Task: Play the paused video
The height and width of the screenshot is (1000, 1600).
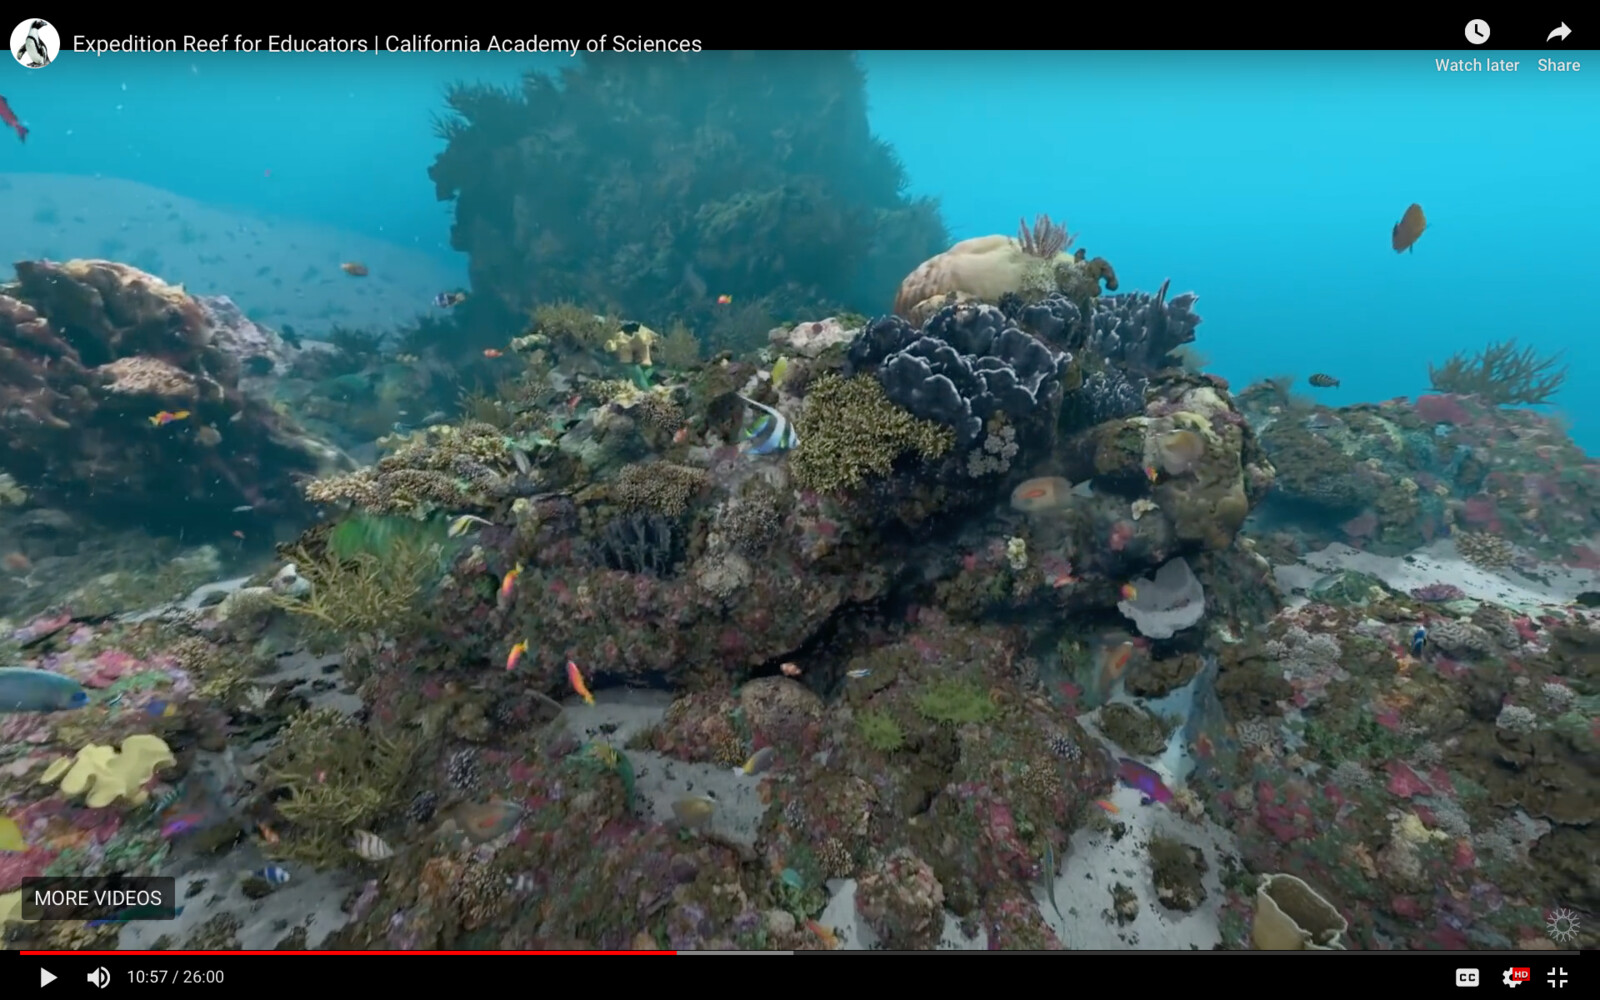Action: click(x=47, y=977)
